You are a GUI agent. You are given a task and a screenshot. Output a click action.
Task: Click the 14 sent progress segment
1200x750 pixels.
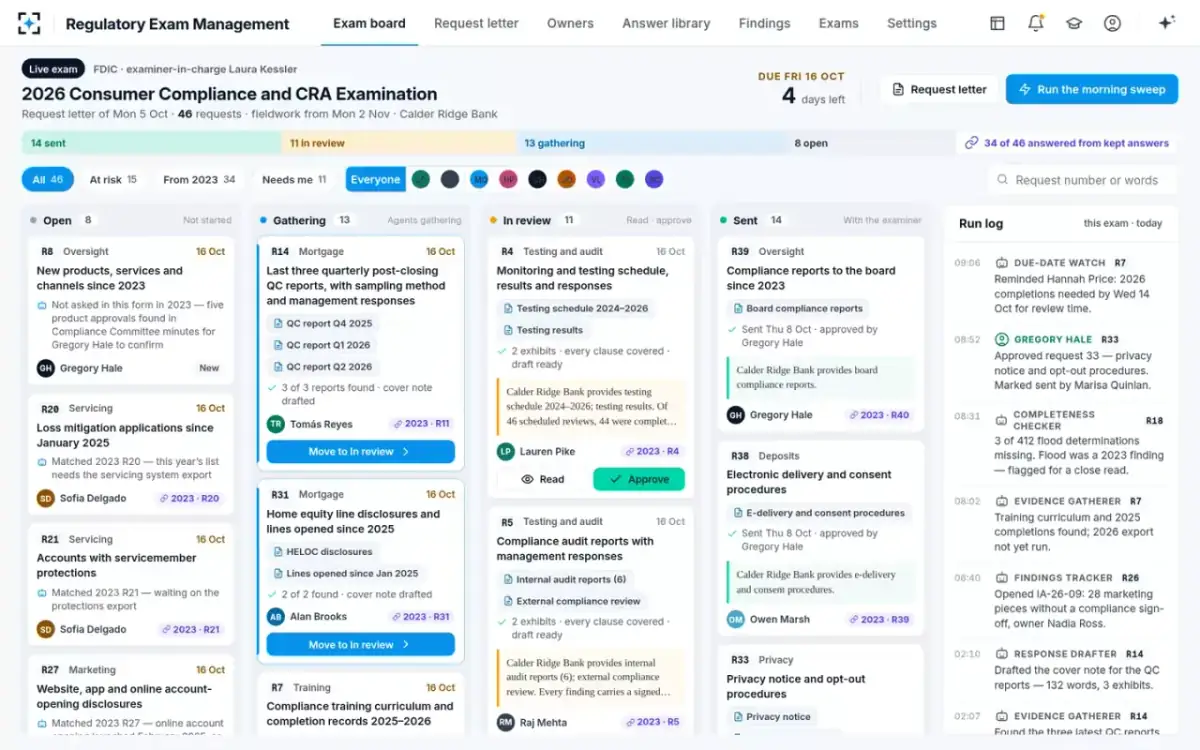[152, 143]
